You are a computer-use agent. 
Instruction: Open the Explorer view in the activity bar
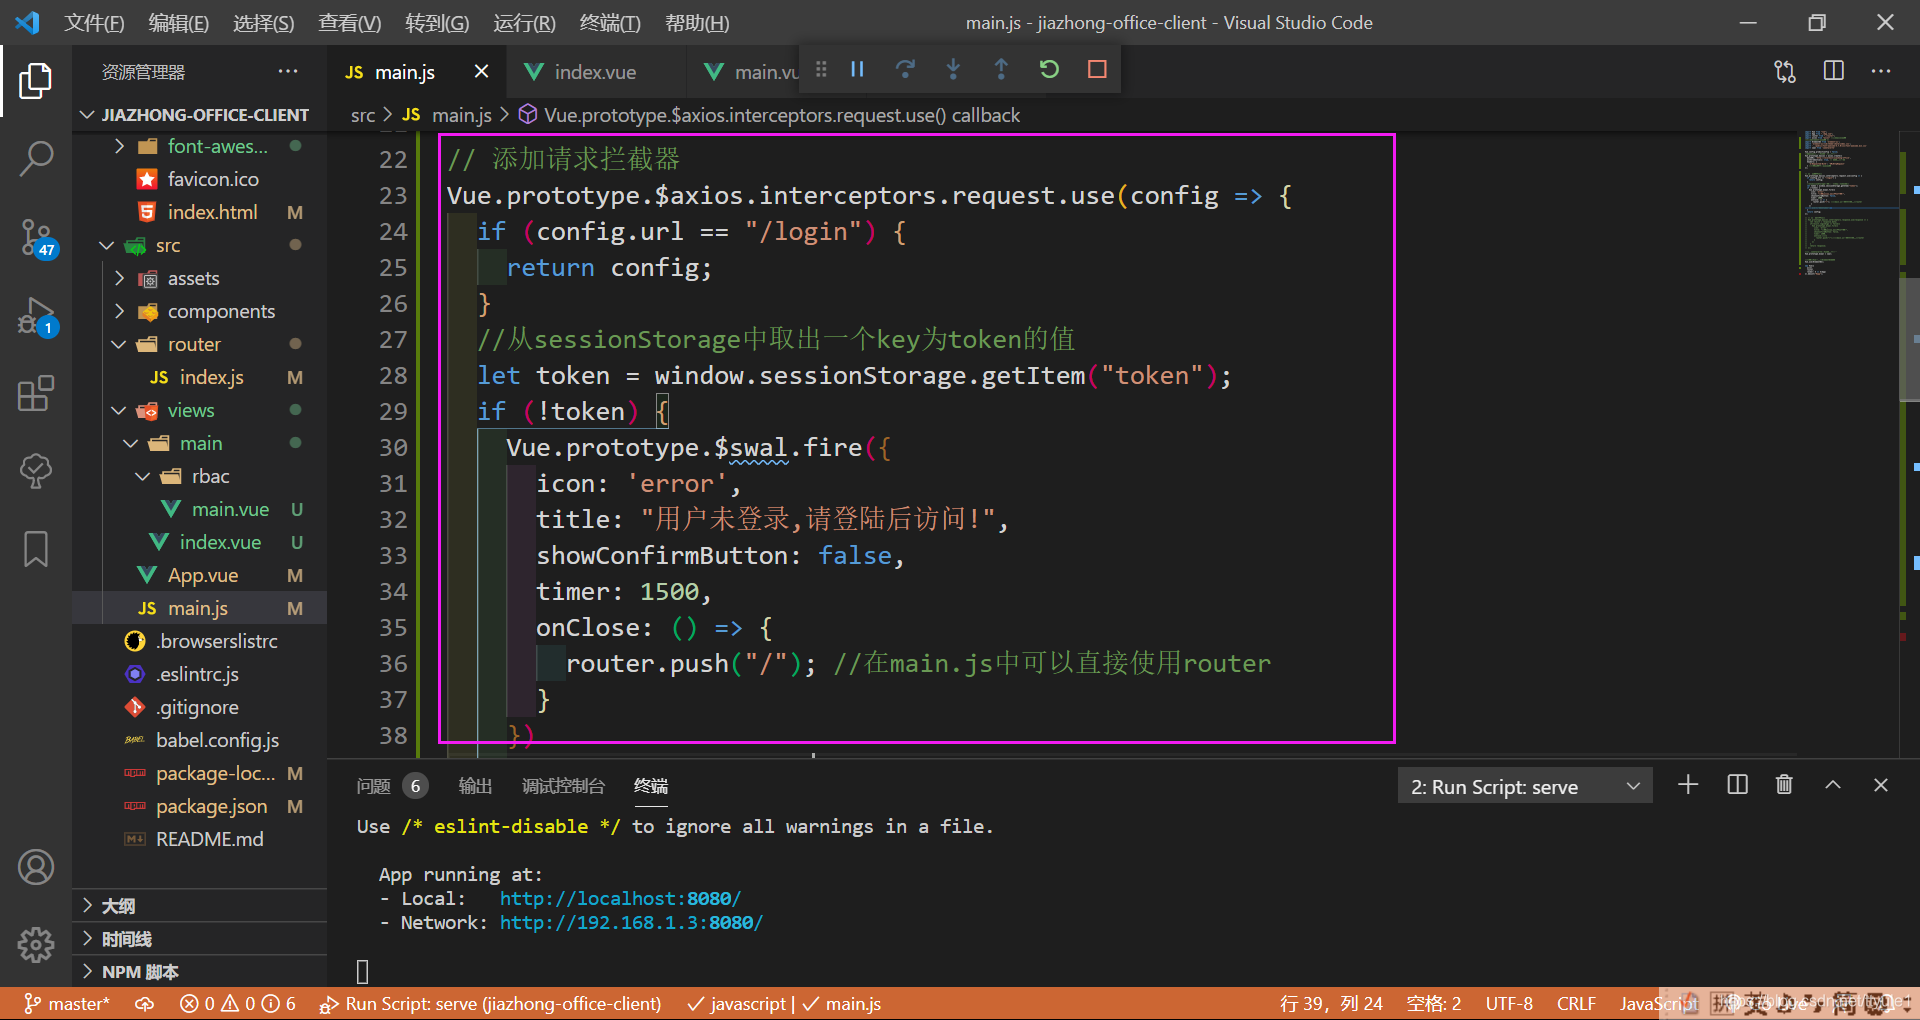coord(36,81)
